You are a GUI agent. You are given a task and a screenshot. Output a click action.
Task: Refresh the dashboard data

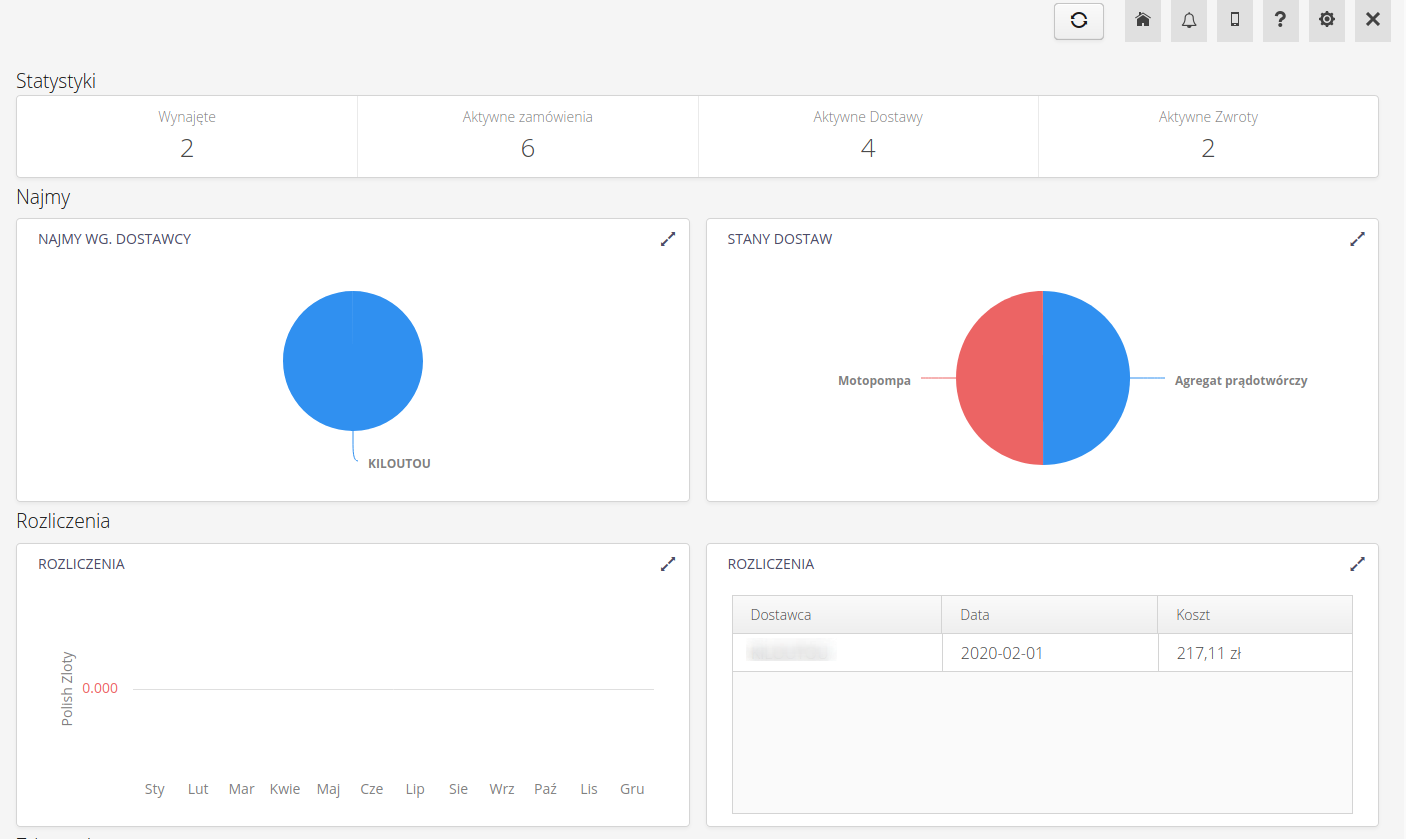point(1078,20)
